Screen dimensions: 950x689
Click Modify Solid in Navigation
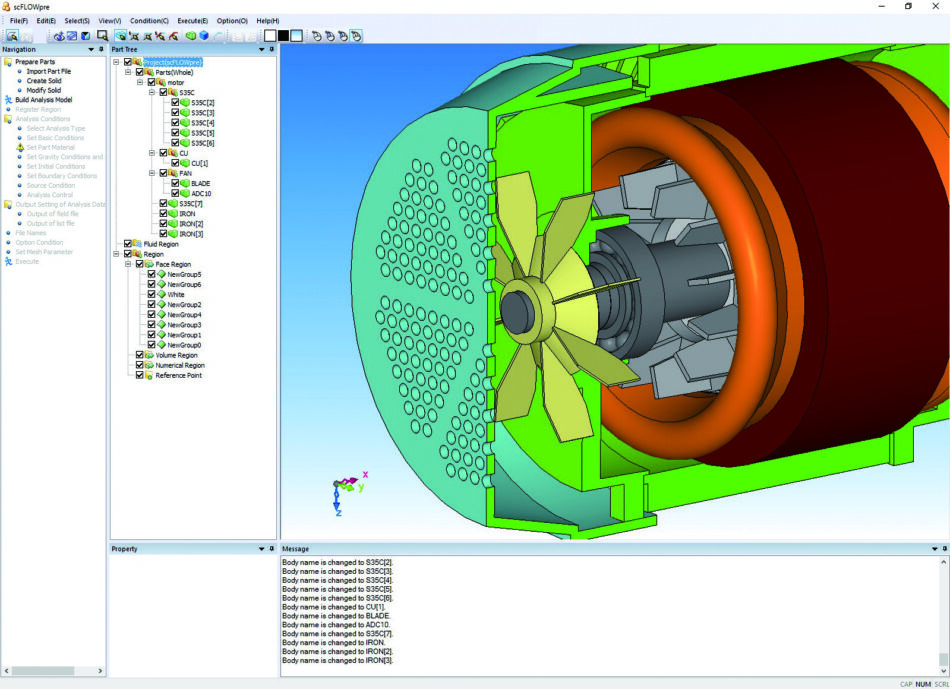pos(44,90)
